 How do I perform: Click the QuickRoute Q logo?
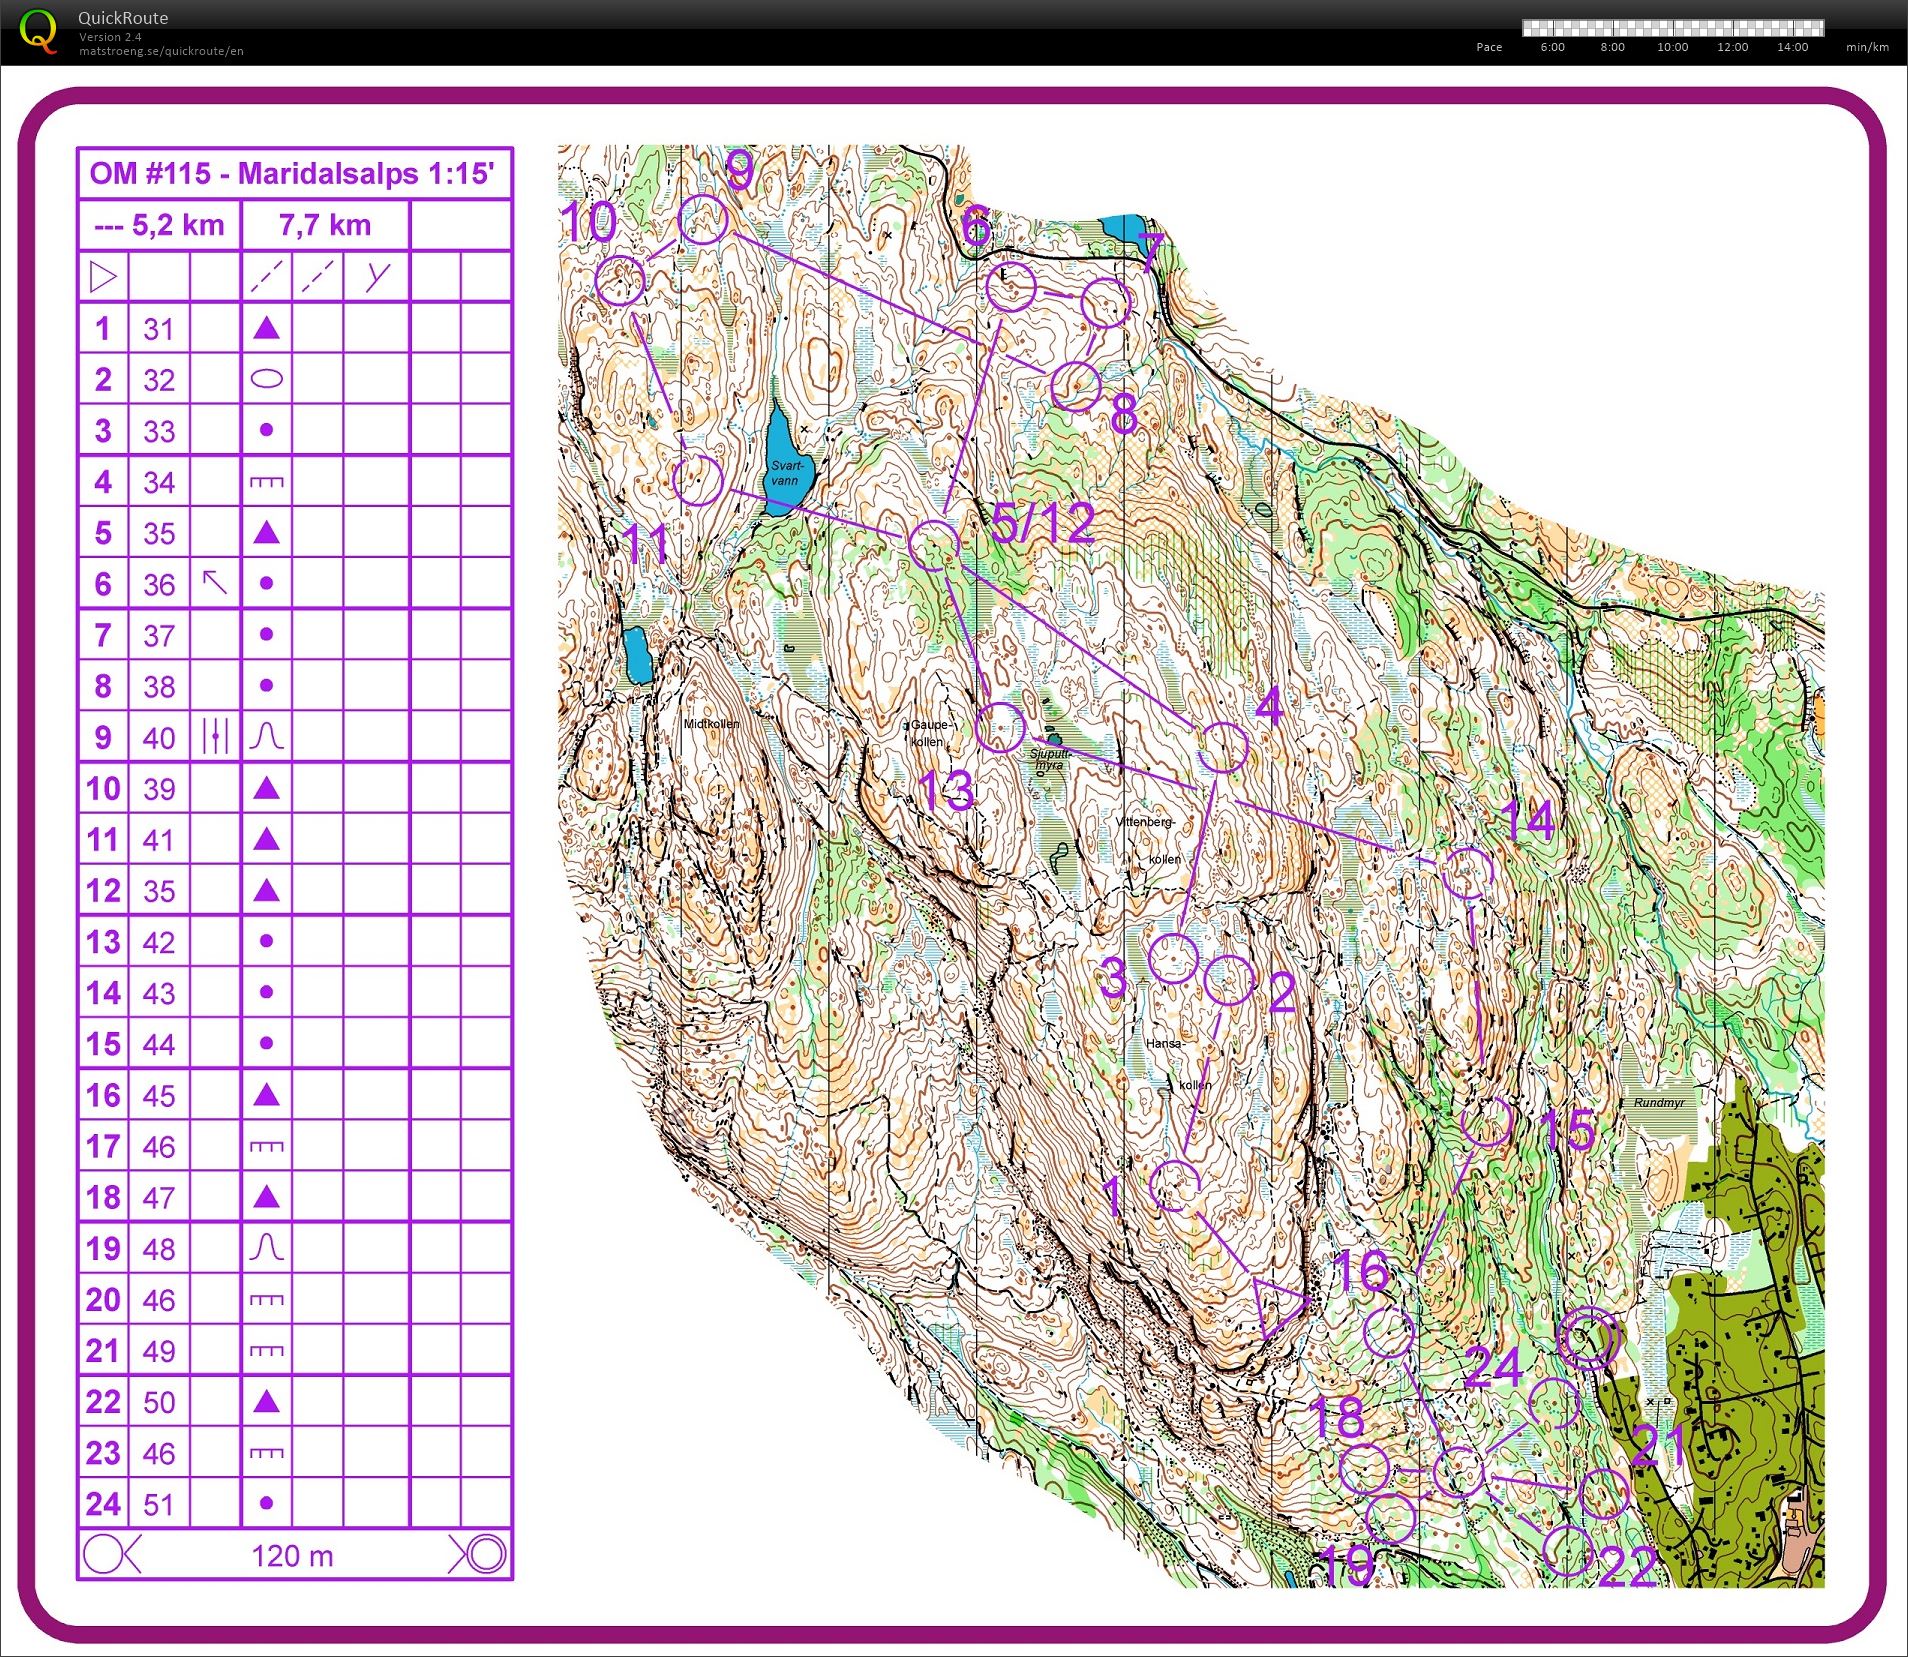point(38,30)
